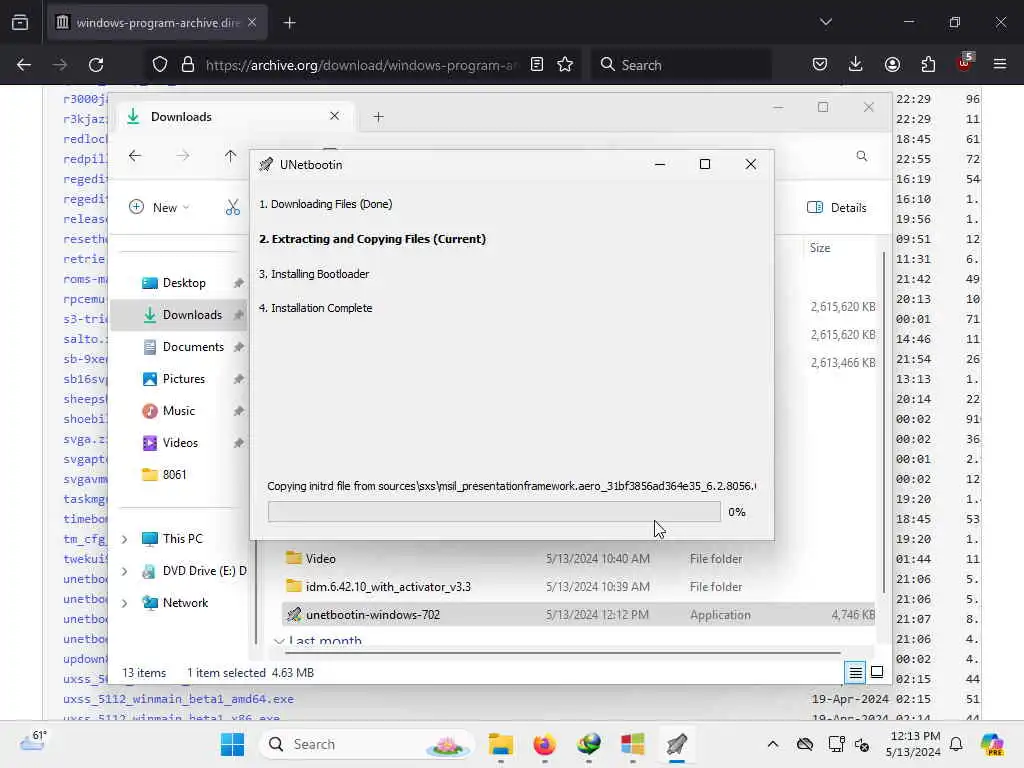This screenshot has height=768, width=1024.
Task: Open notification bell in taskbar
Action: 956,744
